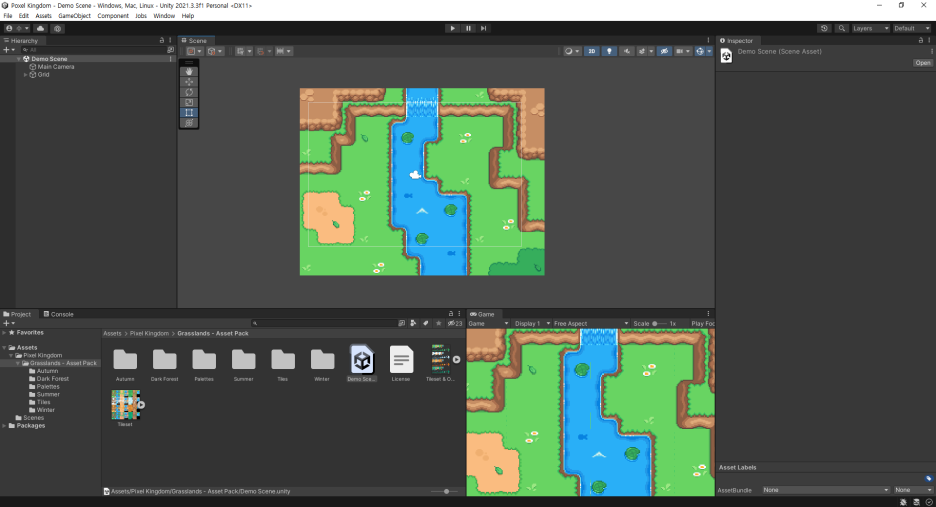Image resolution: width=936 pixels, height=507 pixels.
Task: Open the Assets menu
Action: point(44,16)
